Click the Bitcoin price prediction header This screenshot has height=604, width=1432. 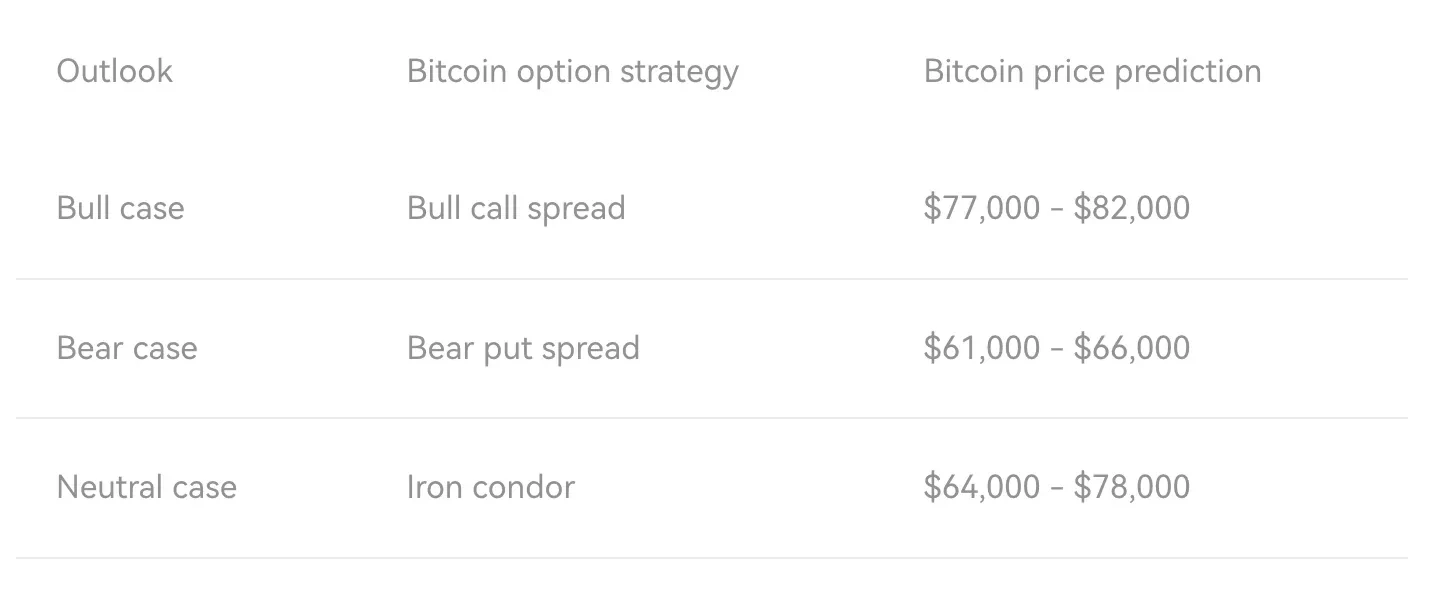tap(1092, 72)
